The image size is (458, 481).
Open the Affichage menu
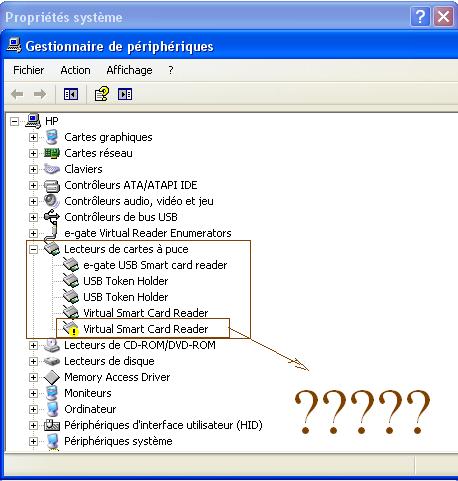point(129,70)
